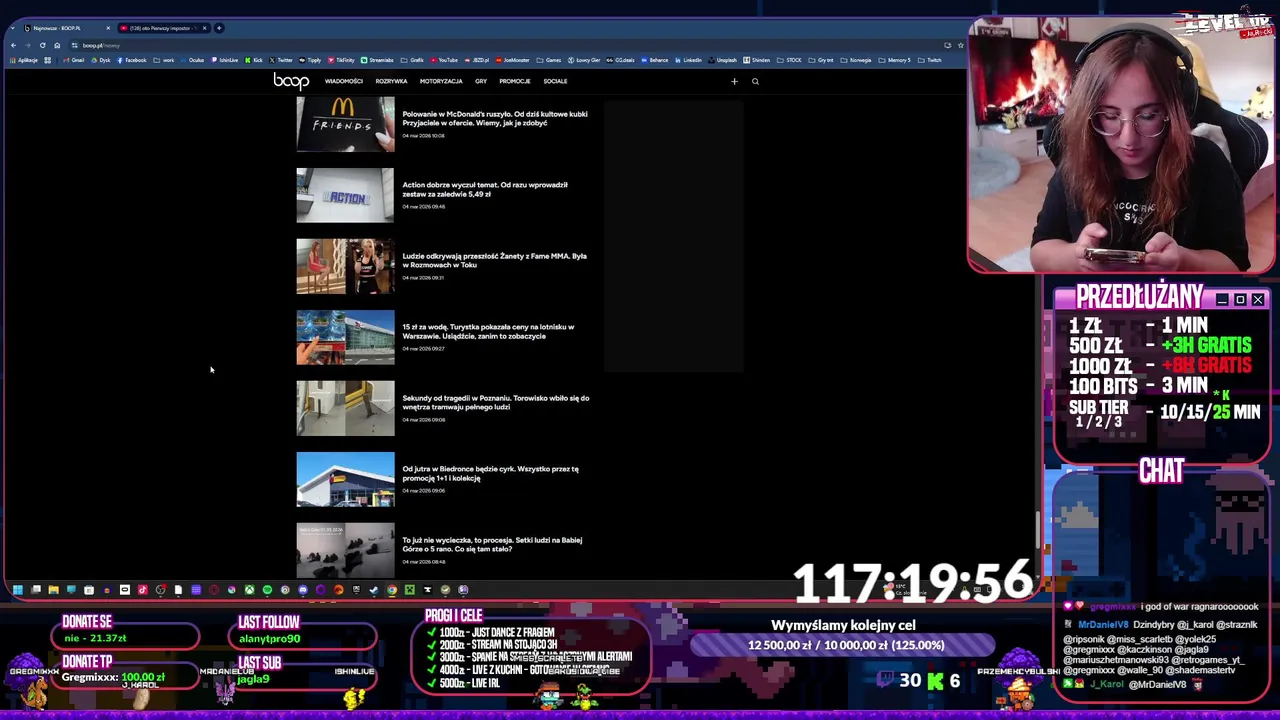Open the 15 zł za wodę article
The width and height of the screenshot is (1280, 720).
click(x=488, y=331)
